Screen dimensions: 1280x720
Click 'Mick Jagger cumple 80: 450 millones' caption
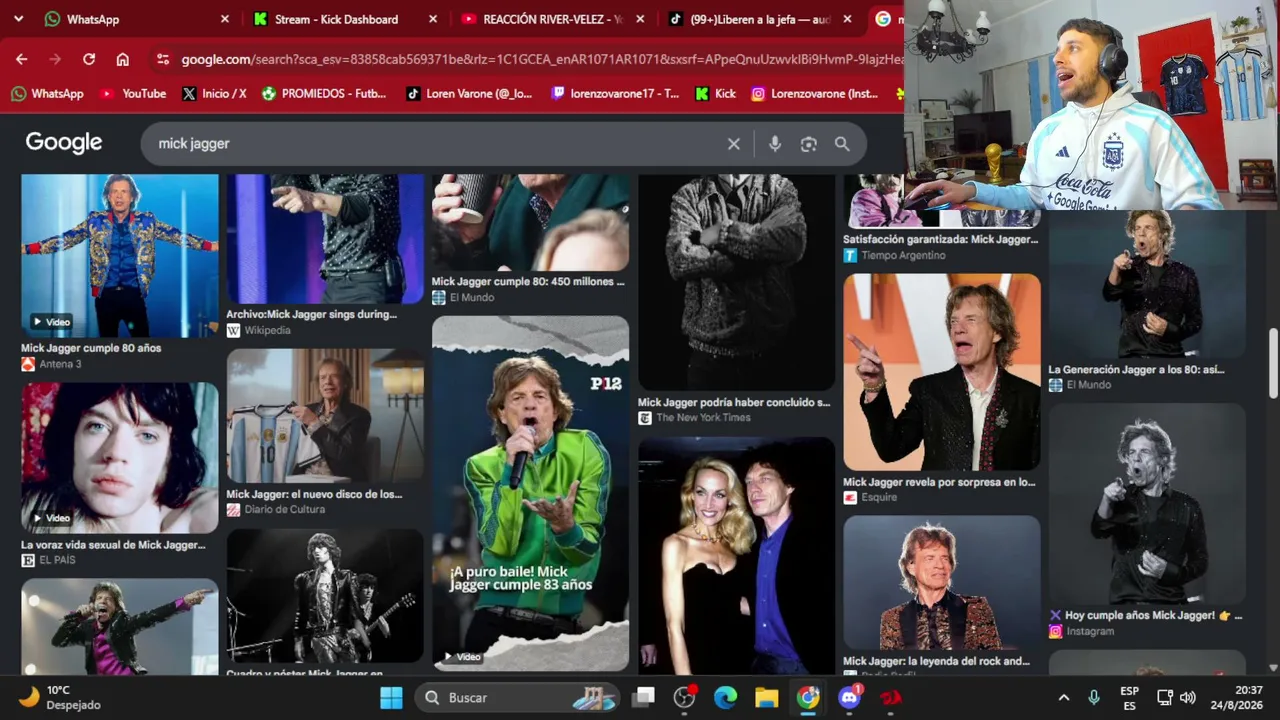click(x=528, y=282)
